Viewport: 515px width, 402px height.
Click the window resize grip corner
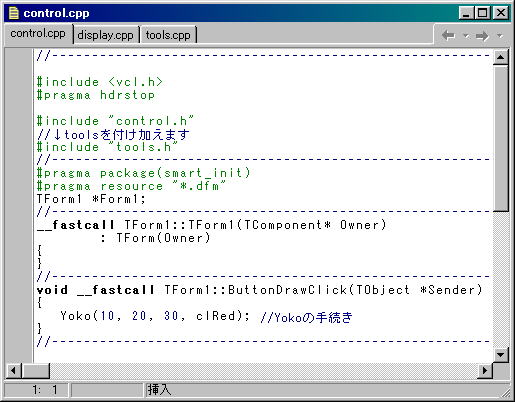[506, 393]
